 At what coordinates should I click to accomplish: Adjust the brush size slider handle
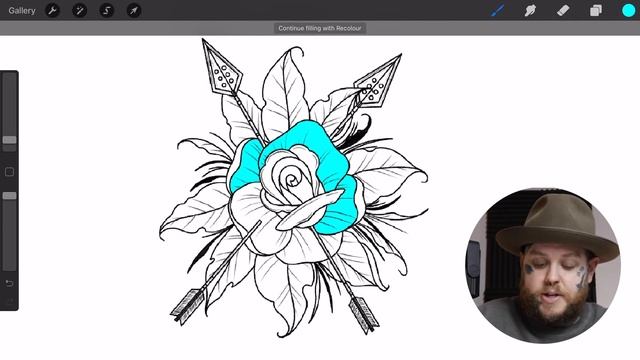(x=9, y=140)
